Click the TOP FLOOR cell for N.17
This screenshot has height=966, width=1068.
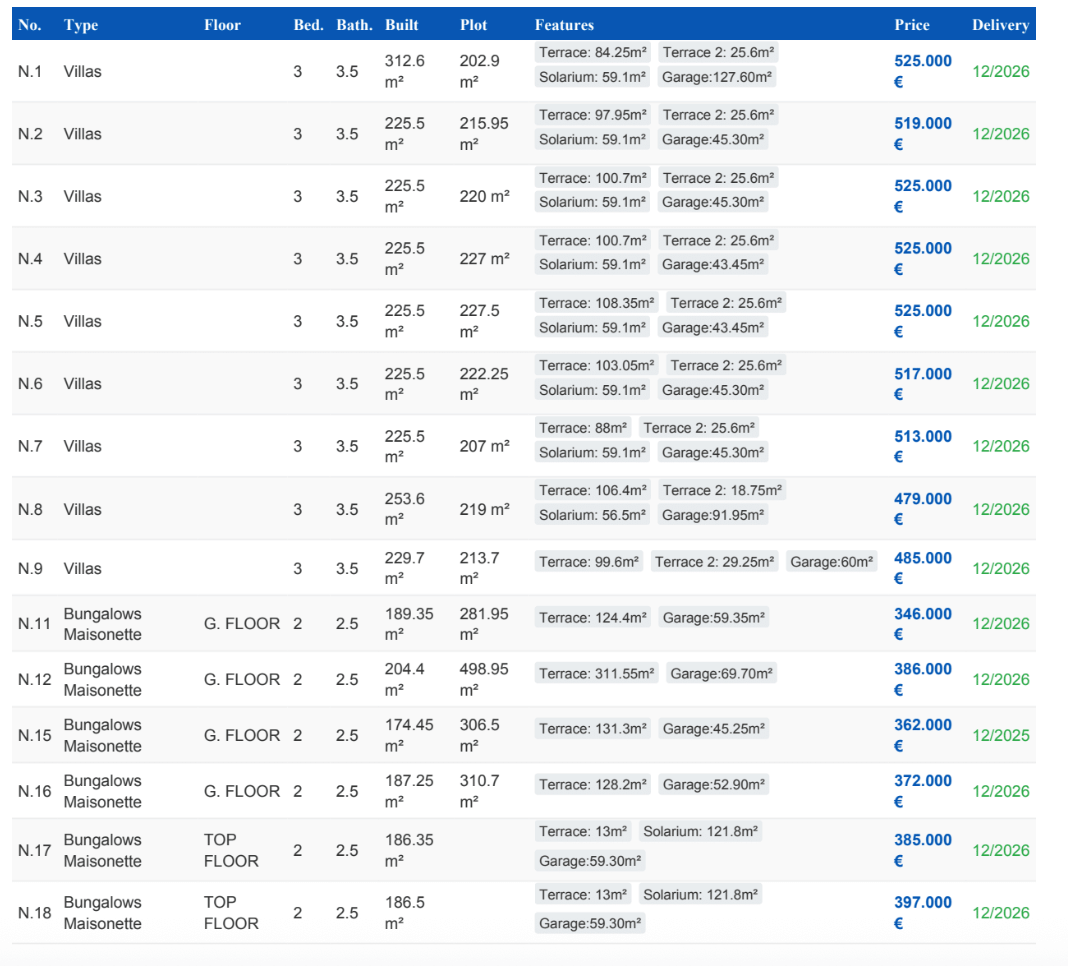pos(231,850)
